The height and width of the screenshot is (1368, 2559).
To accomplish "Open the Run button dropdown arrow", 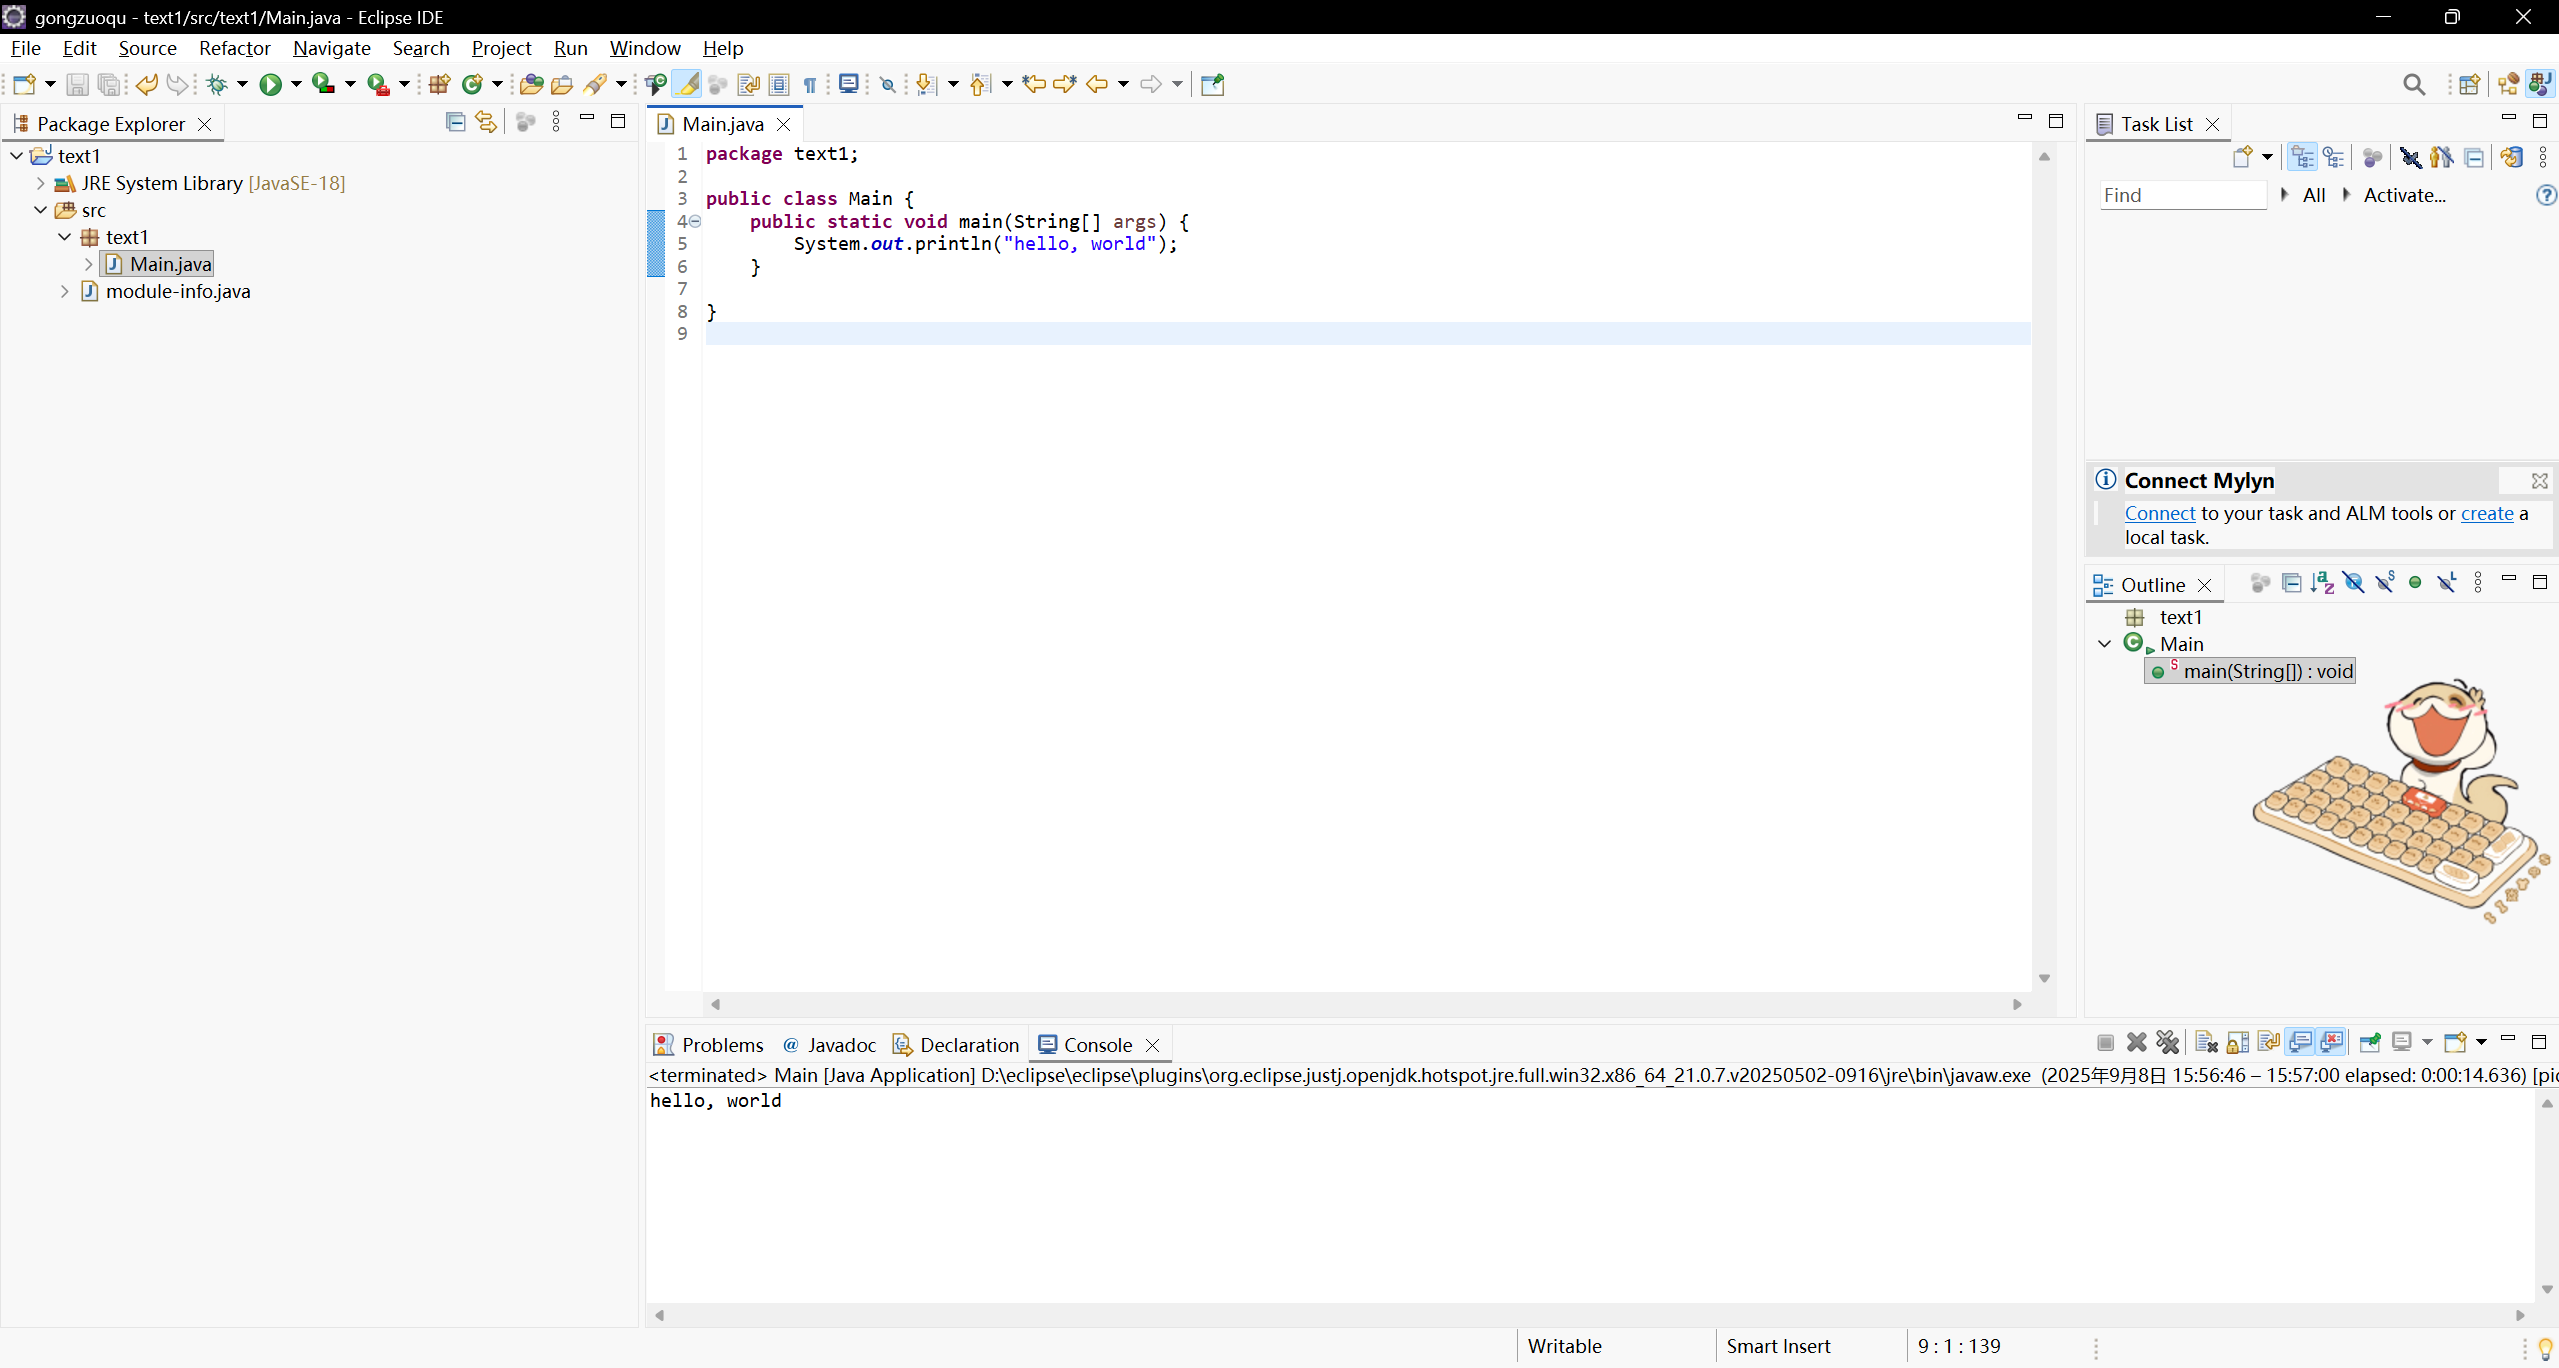I will [x=296, y=84].
